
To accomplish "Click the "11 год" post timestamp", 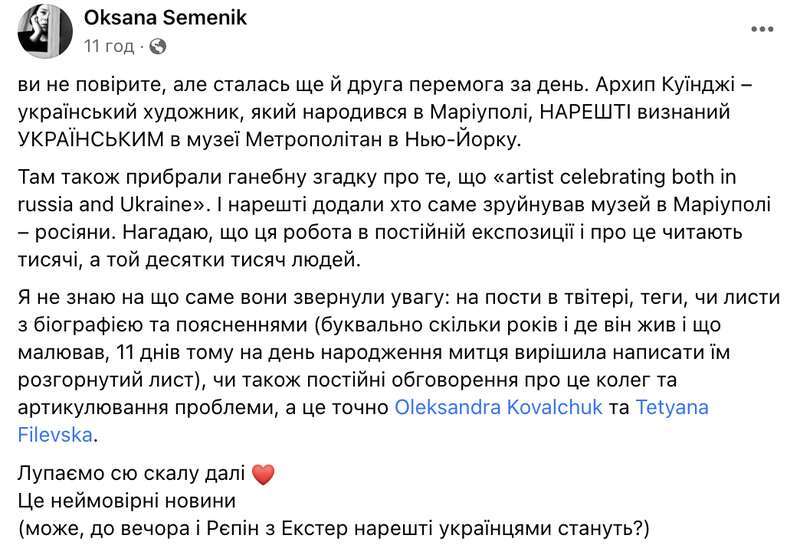I will click(109, 46).
